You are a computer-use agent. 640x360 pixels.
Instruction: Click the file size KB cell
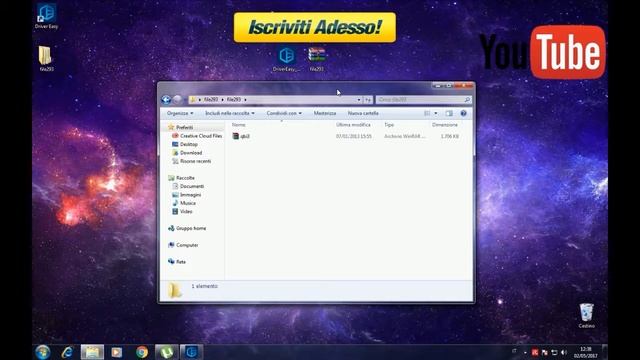click(450, 136)
